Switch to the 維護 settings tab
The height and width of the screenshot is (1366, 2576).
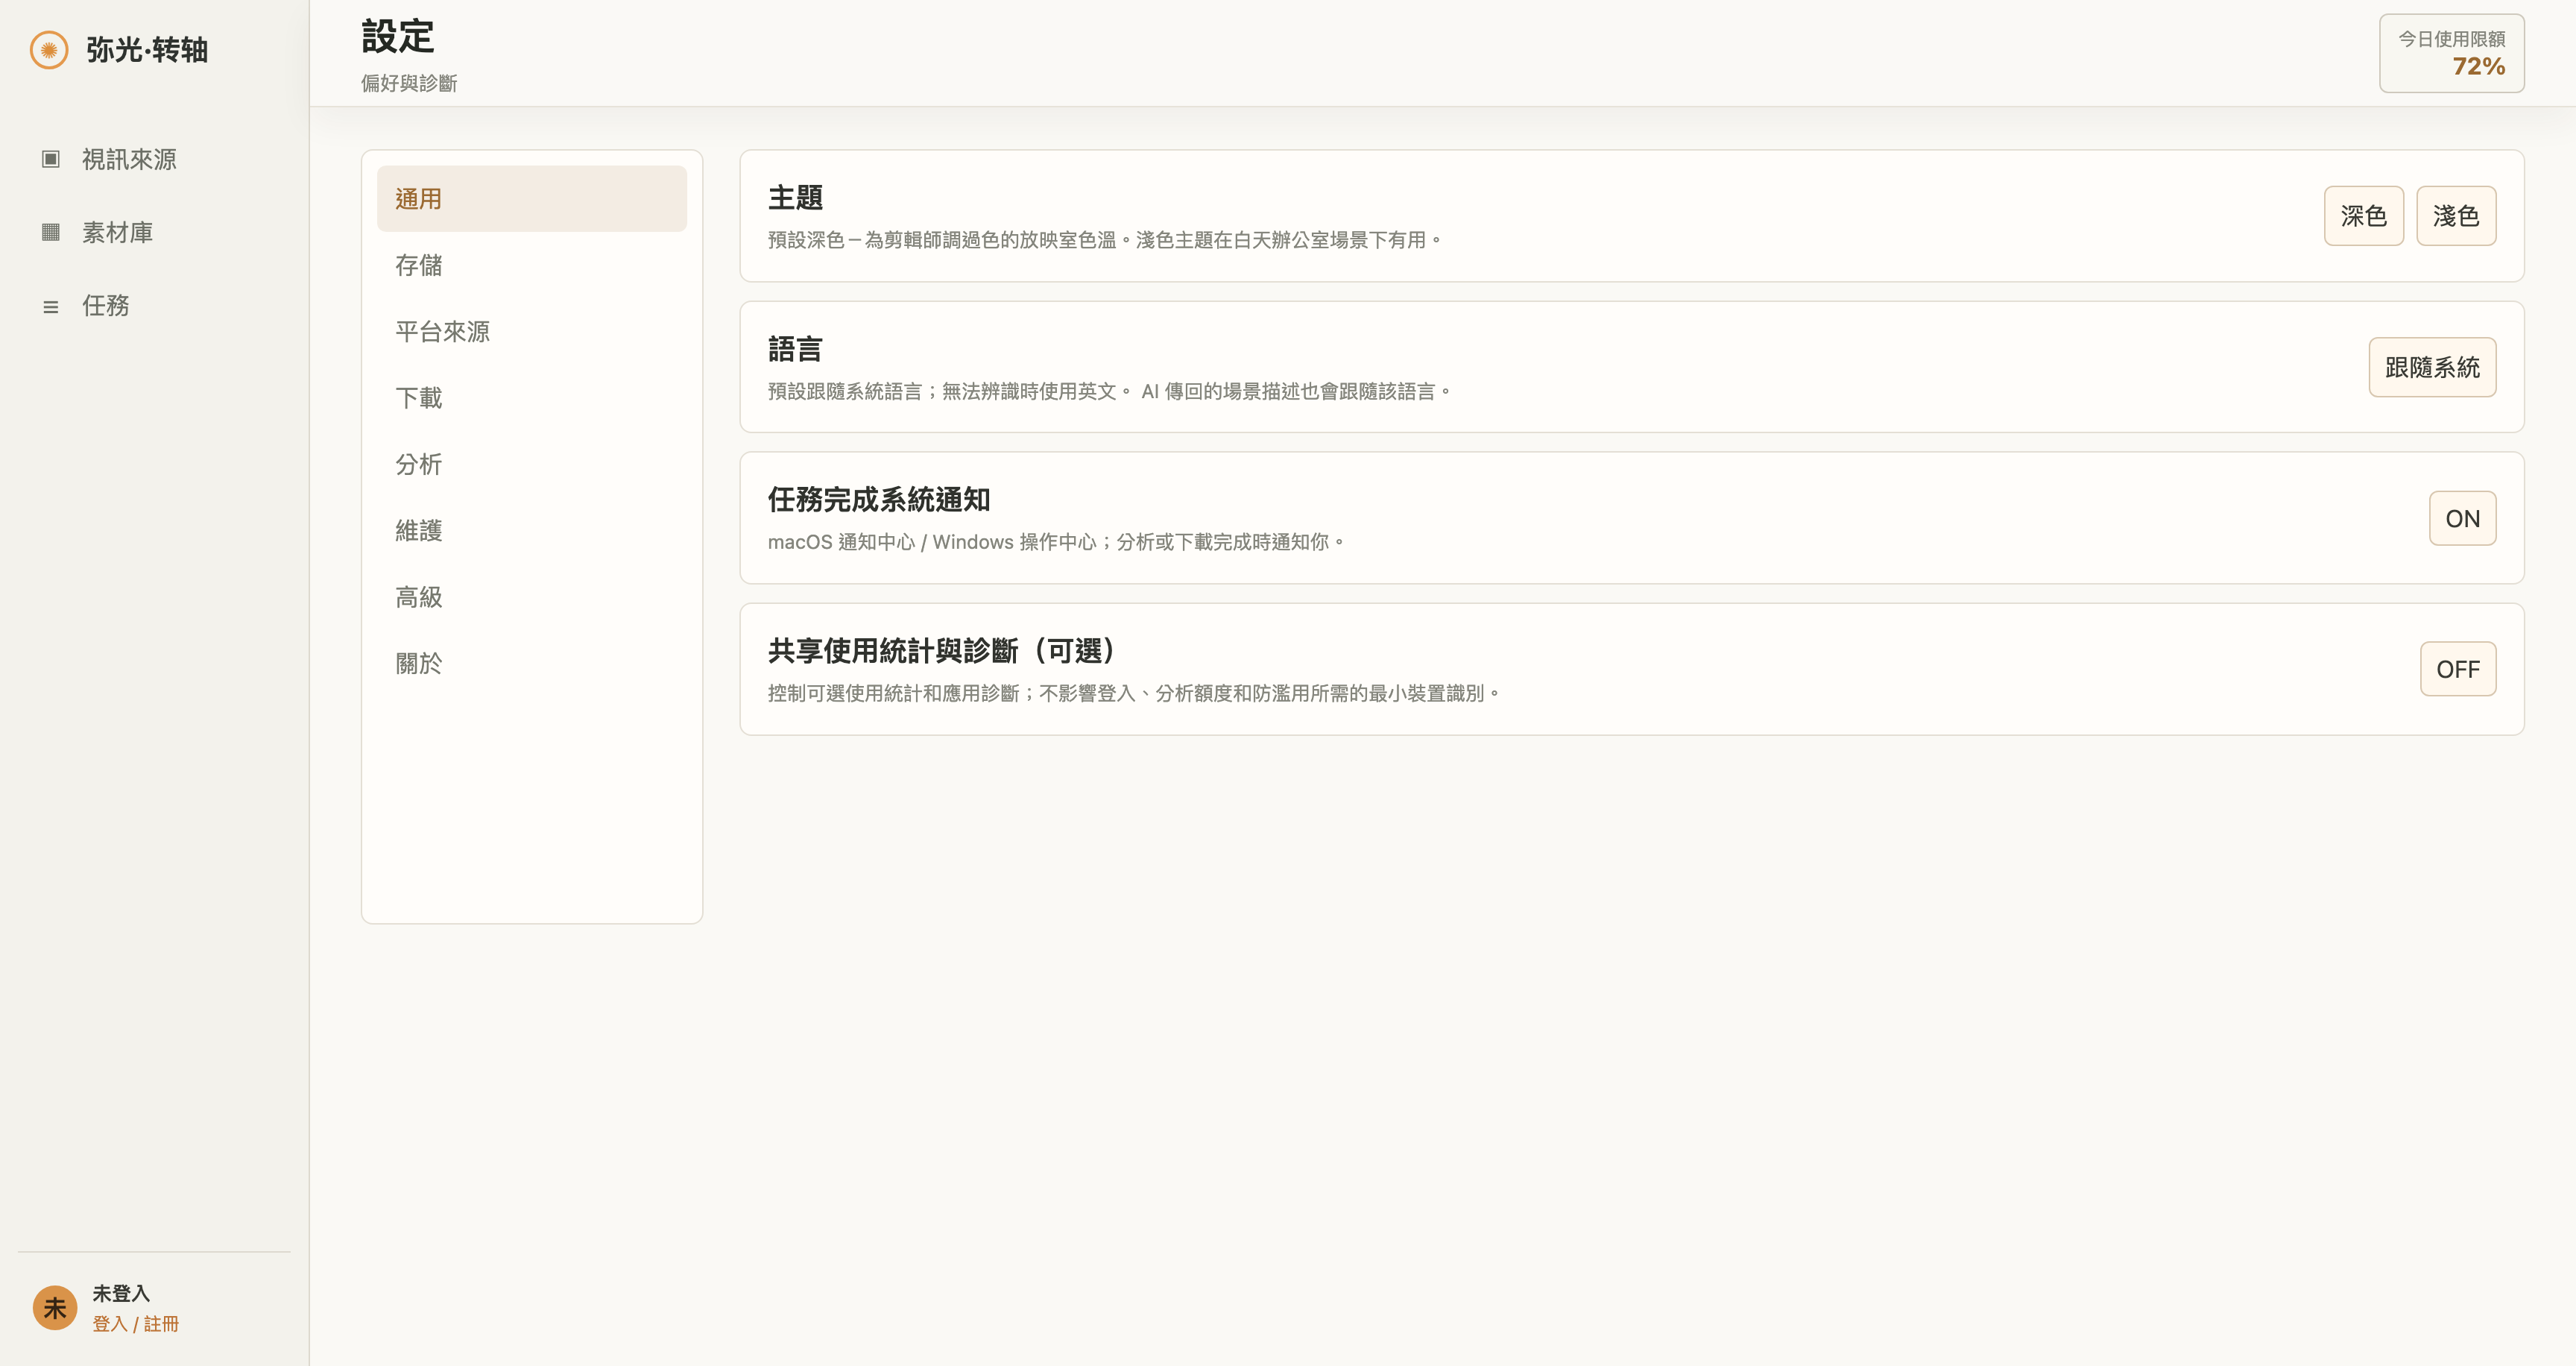point(532,530)
